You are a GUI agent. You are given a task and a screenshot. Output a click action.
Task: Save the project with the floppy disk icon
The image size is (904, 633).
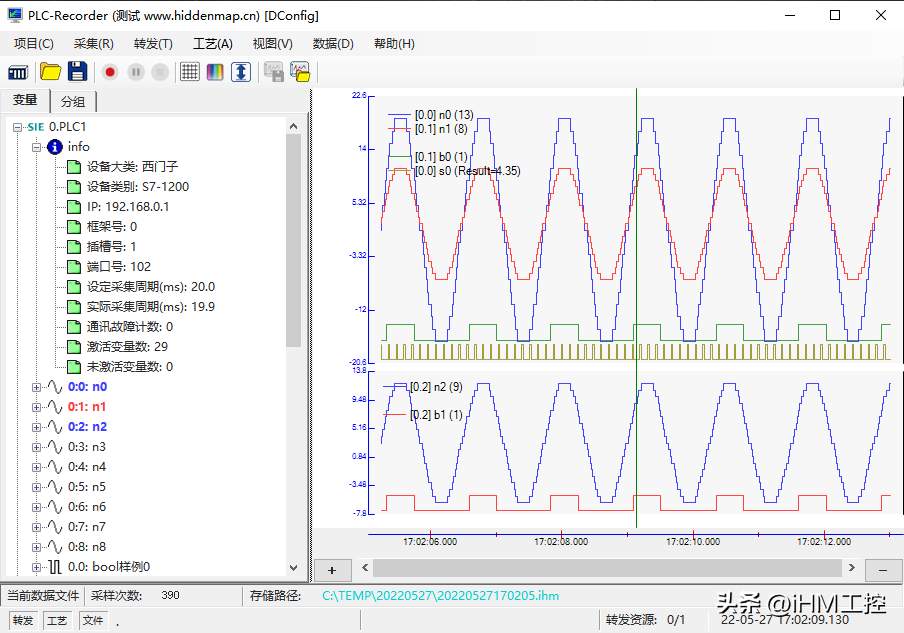(78, 72)
